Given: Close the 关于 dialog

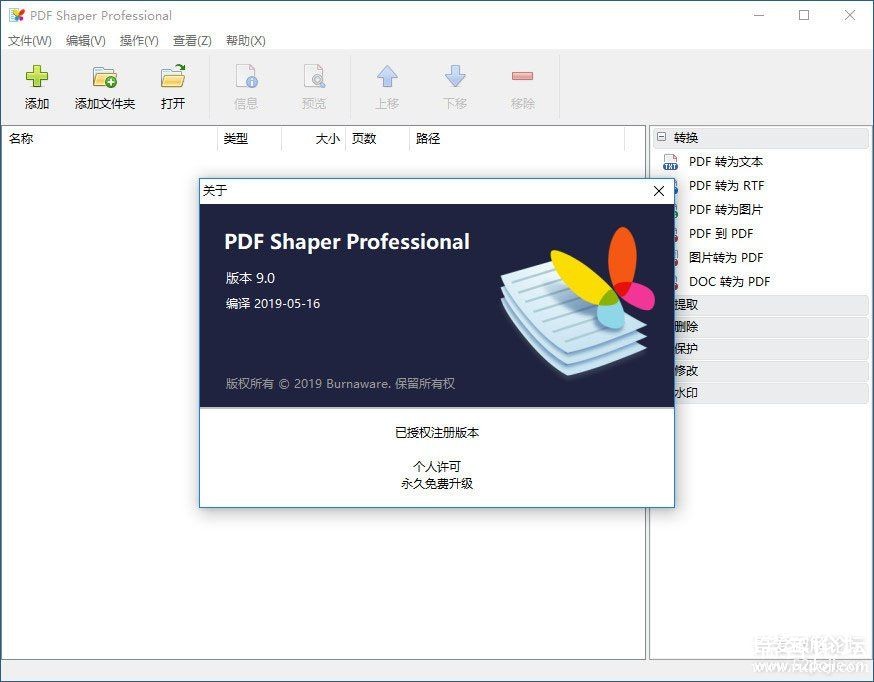Looking at the screenshot, I should click(659, 191).
